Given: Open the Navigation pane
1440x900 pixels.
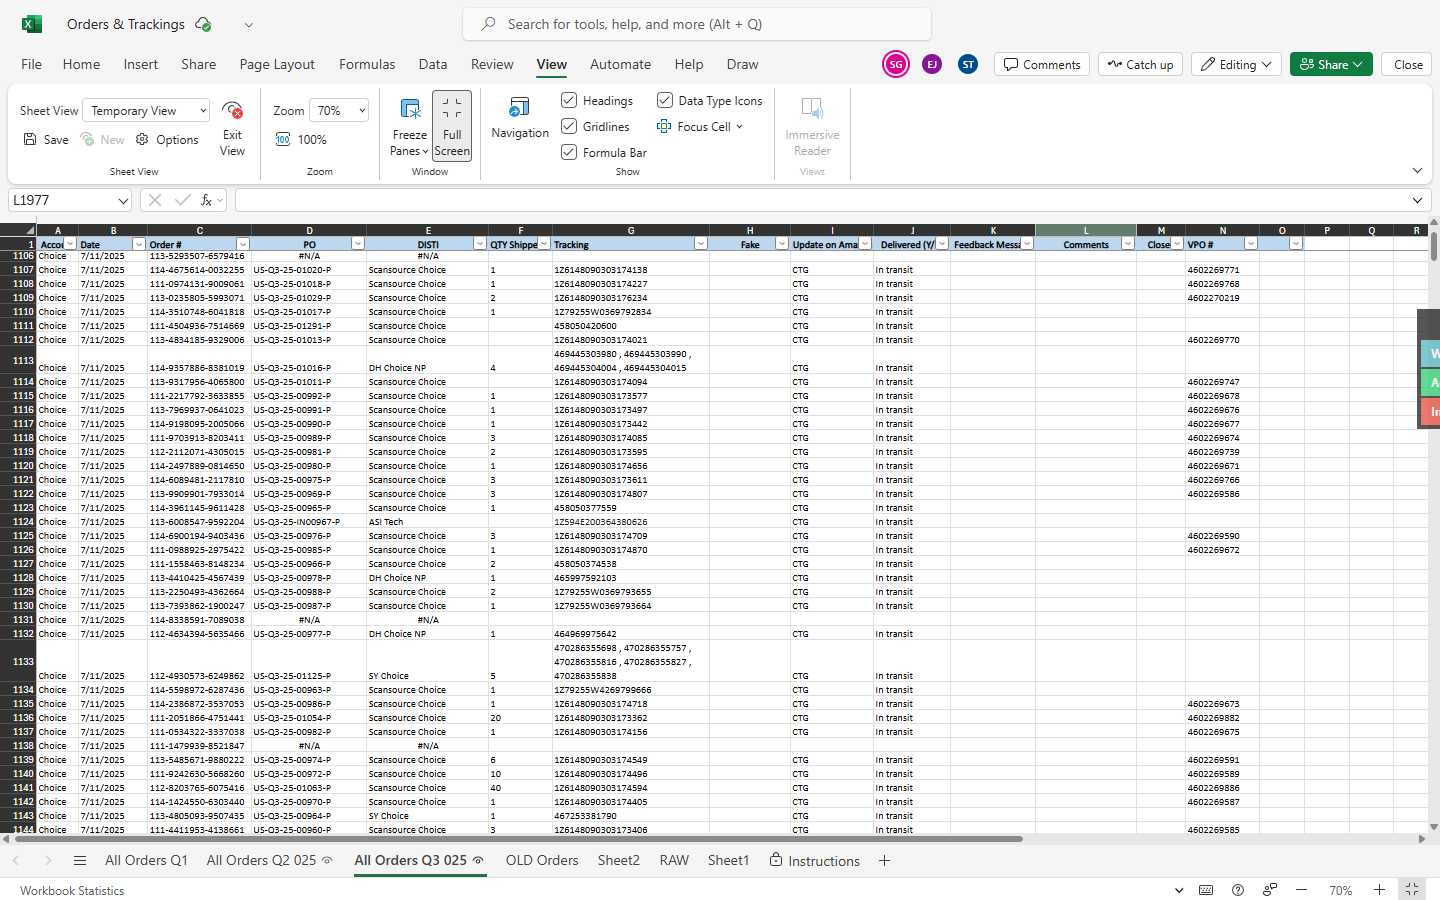Looking at the screenshot, I should pos(520,118).
